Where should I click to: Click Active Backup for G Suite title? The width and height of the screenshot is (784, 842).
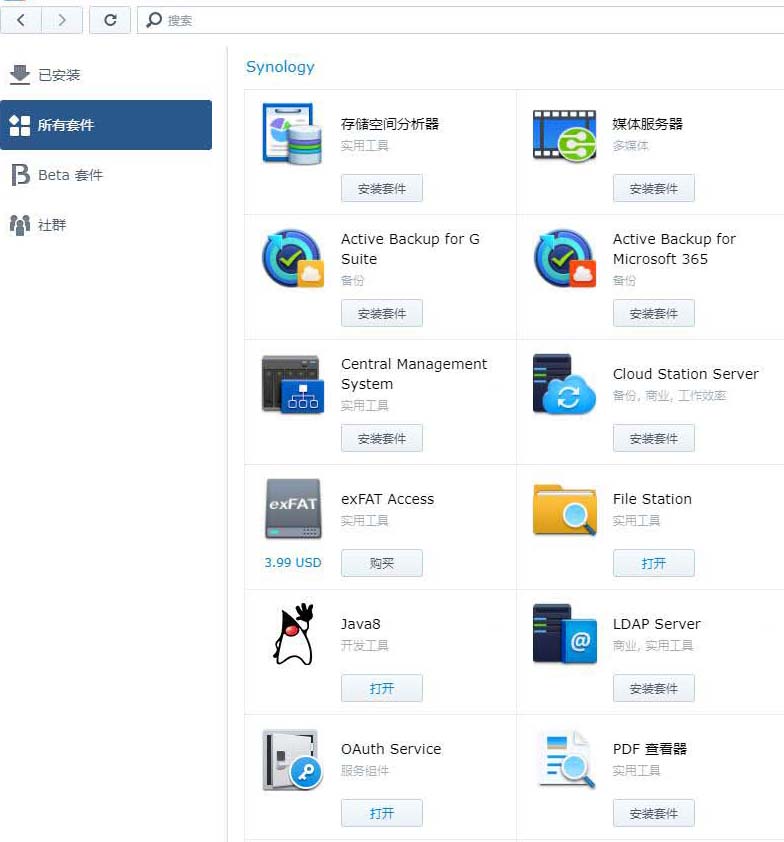(411, 249)
